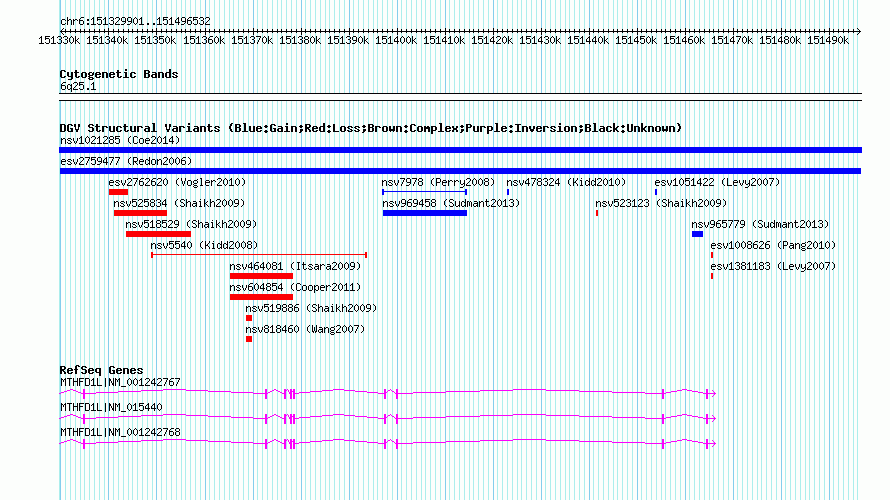Screen dimensions: 890x500
Task: Click the small blue block of nsv965779
Action: pos(697,234)
